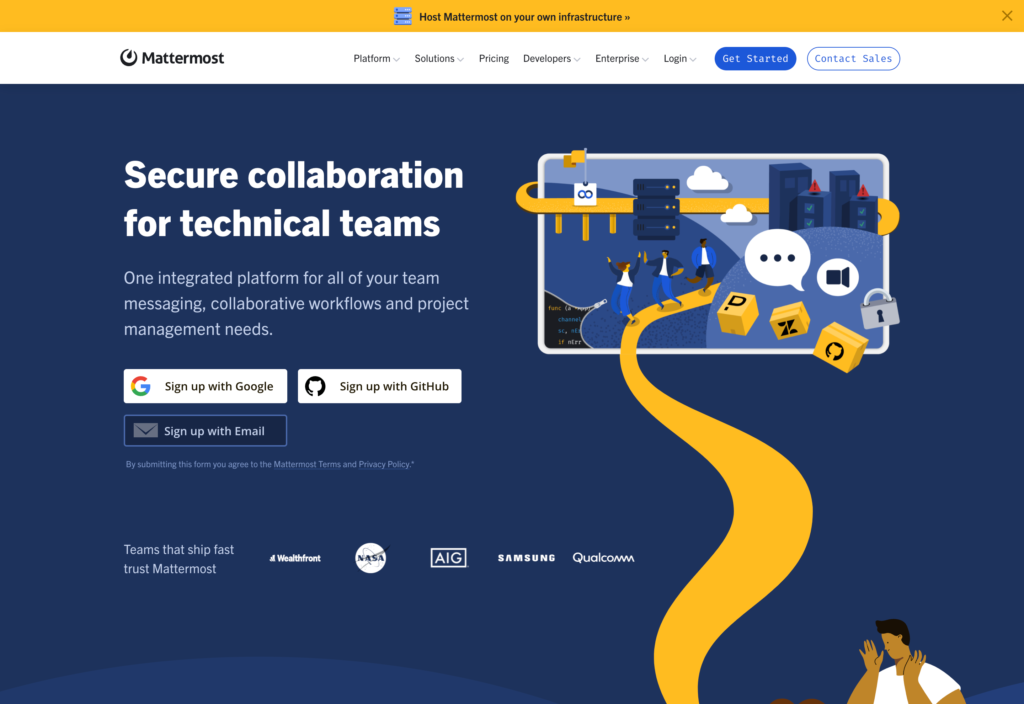
Task: Click the server icon in the banner
Action: (x=403, y=16)
